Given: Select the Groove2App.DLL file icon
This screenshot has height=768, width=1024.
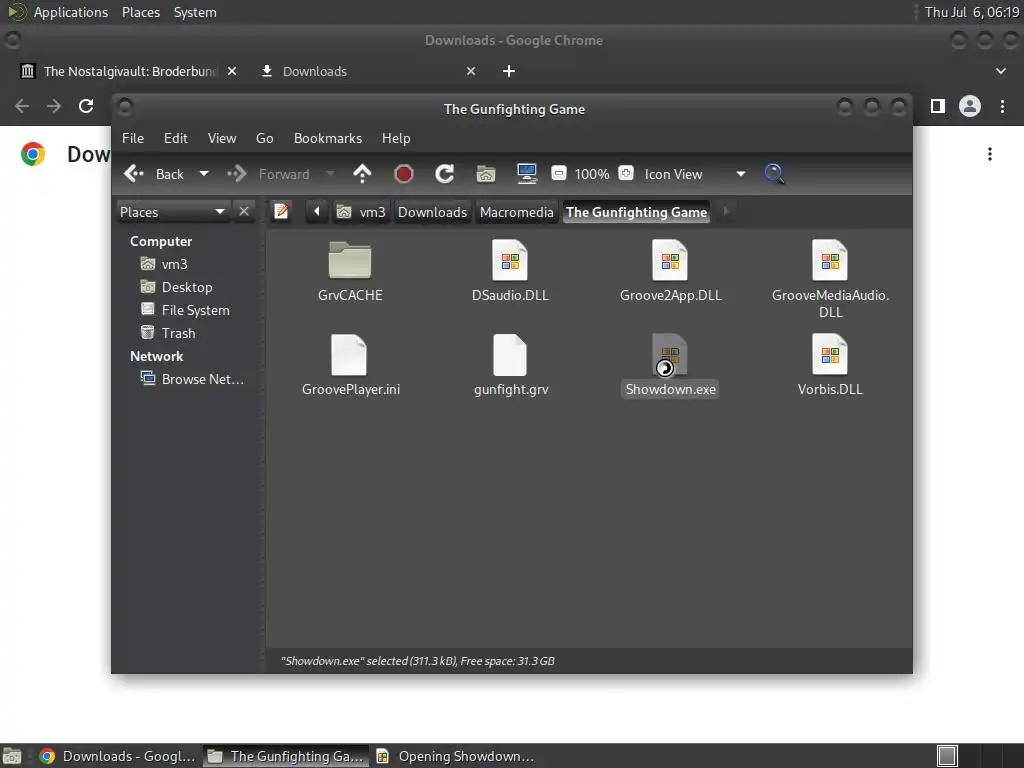Looking at the screenshot, I should [670, 260].
